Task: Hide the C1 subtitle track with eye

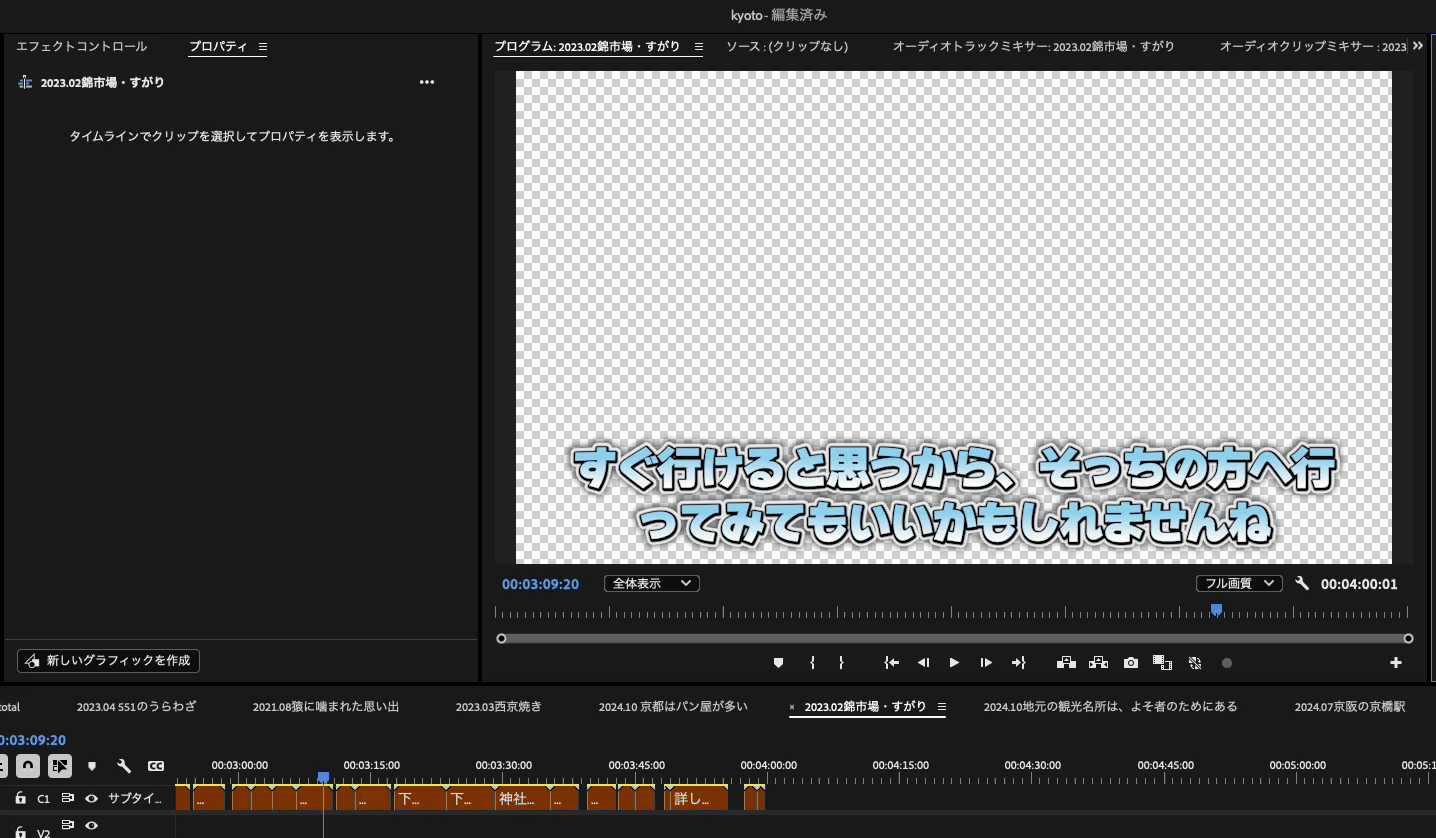Action: pyautogui.click(x=91, y=798)
